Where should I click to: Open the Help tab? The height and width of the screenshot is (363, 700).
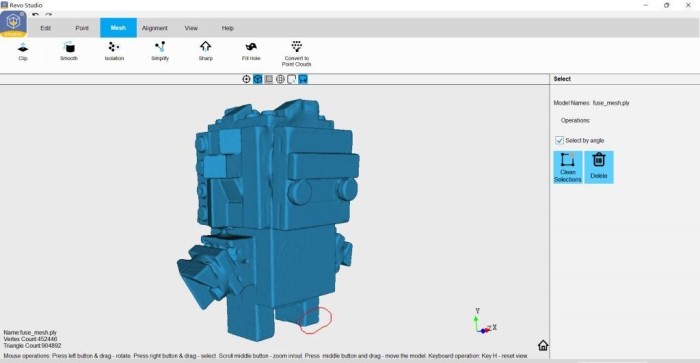point(227,28)
